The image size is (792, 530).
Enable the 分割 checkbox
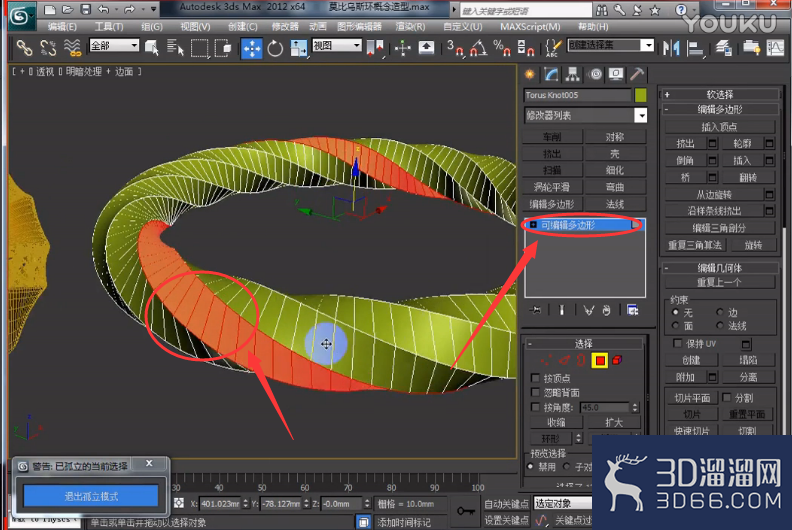[x=727, y=398]
